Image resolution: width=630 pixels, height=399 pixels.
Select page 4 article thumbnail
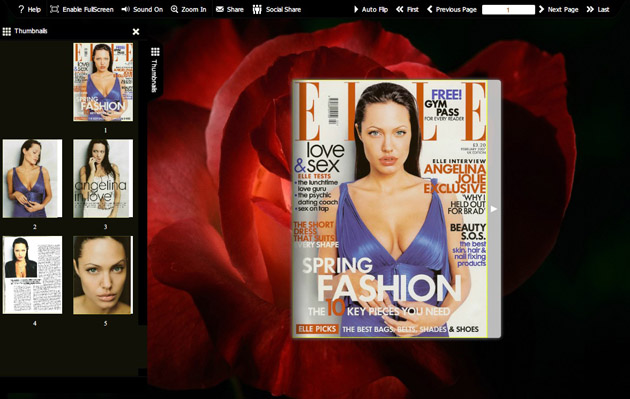click(33, 275)
